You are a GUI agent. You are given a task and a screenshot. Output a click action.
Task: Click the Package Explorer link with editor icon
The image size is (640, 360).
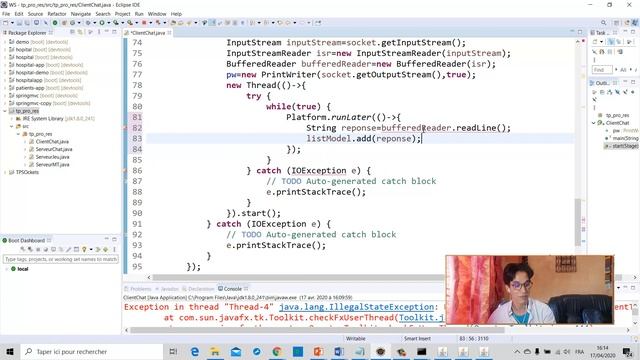tap(80, 32)
